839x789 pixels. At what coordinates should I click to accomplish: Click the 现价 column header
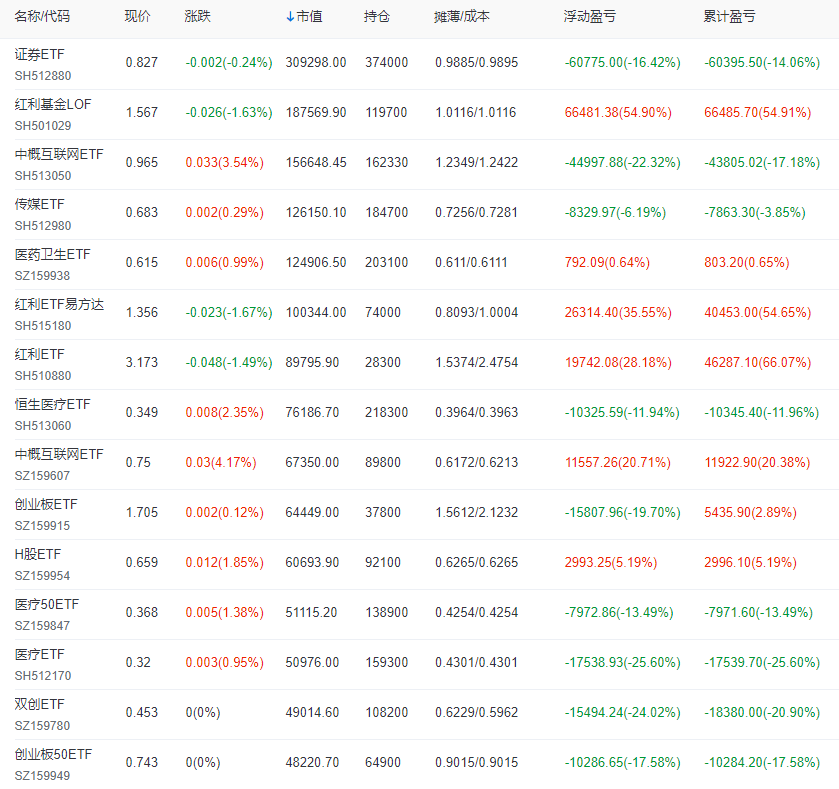coord(138,17)
